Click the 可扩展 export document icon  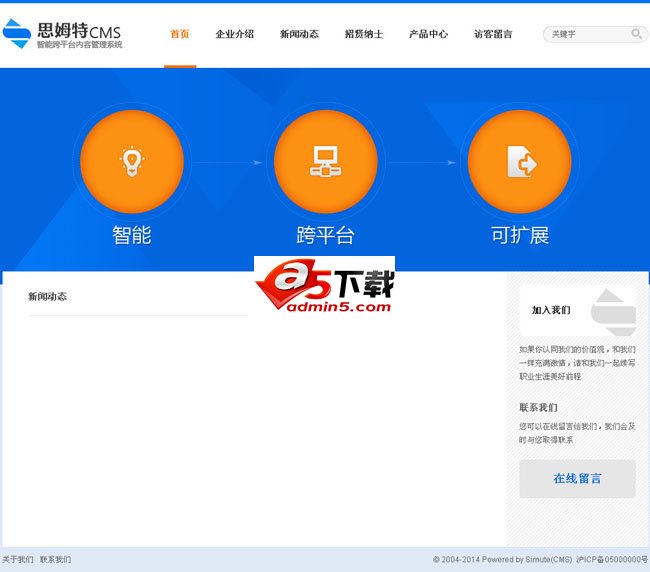[519, 162]
